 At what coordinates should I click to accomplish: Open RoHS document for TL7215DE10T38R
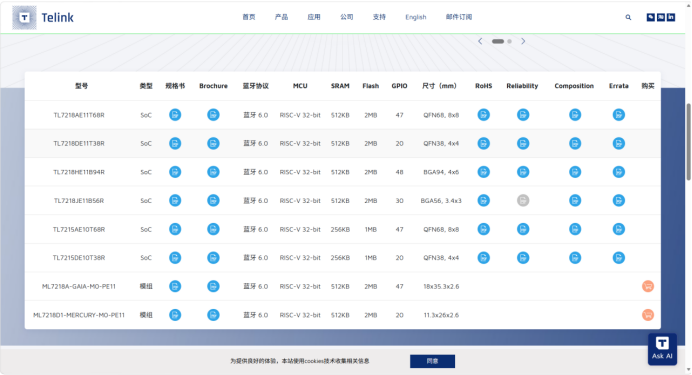click(484, 258)
